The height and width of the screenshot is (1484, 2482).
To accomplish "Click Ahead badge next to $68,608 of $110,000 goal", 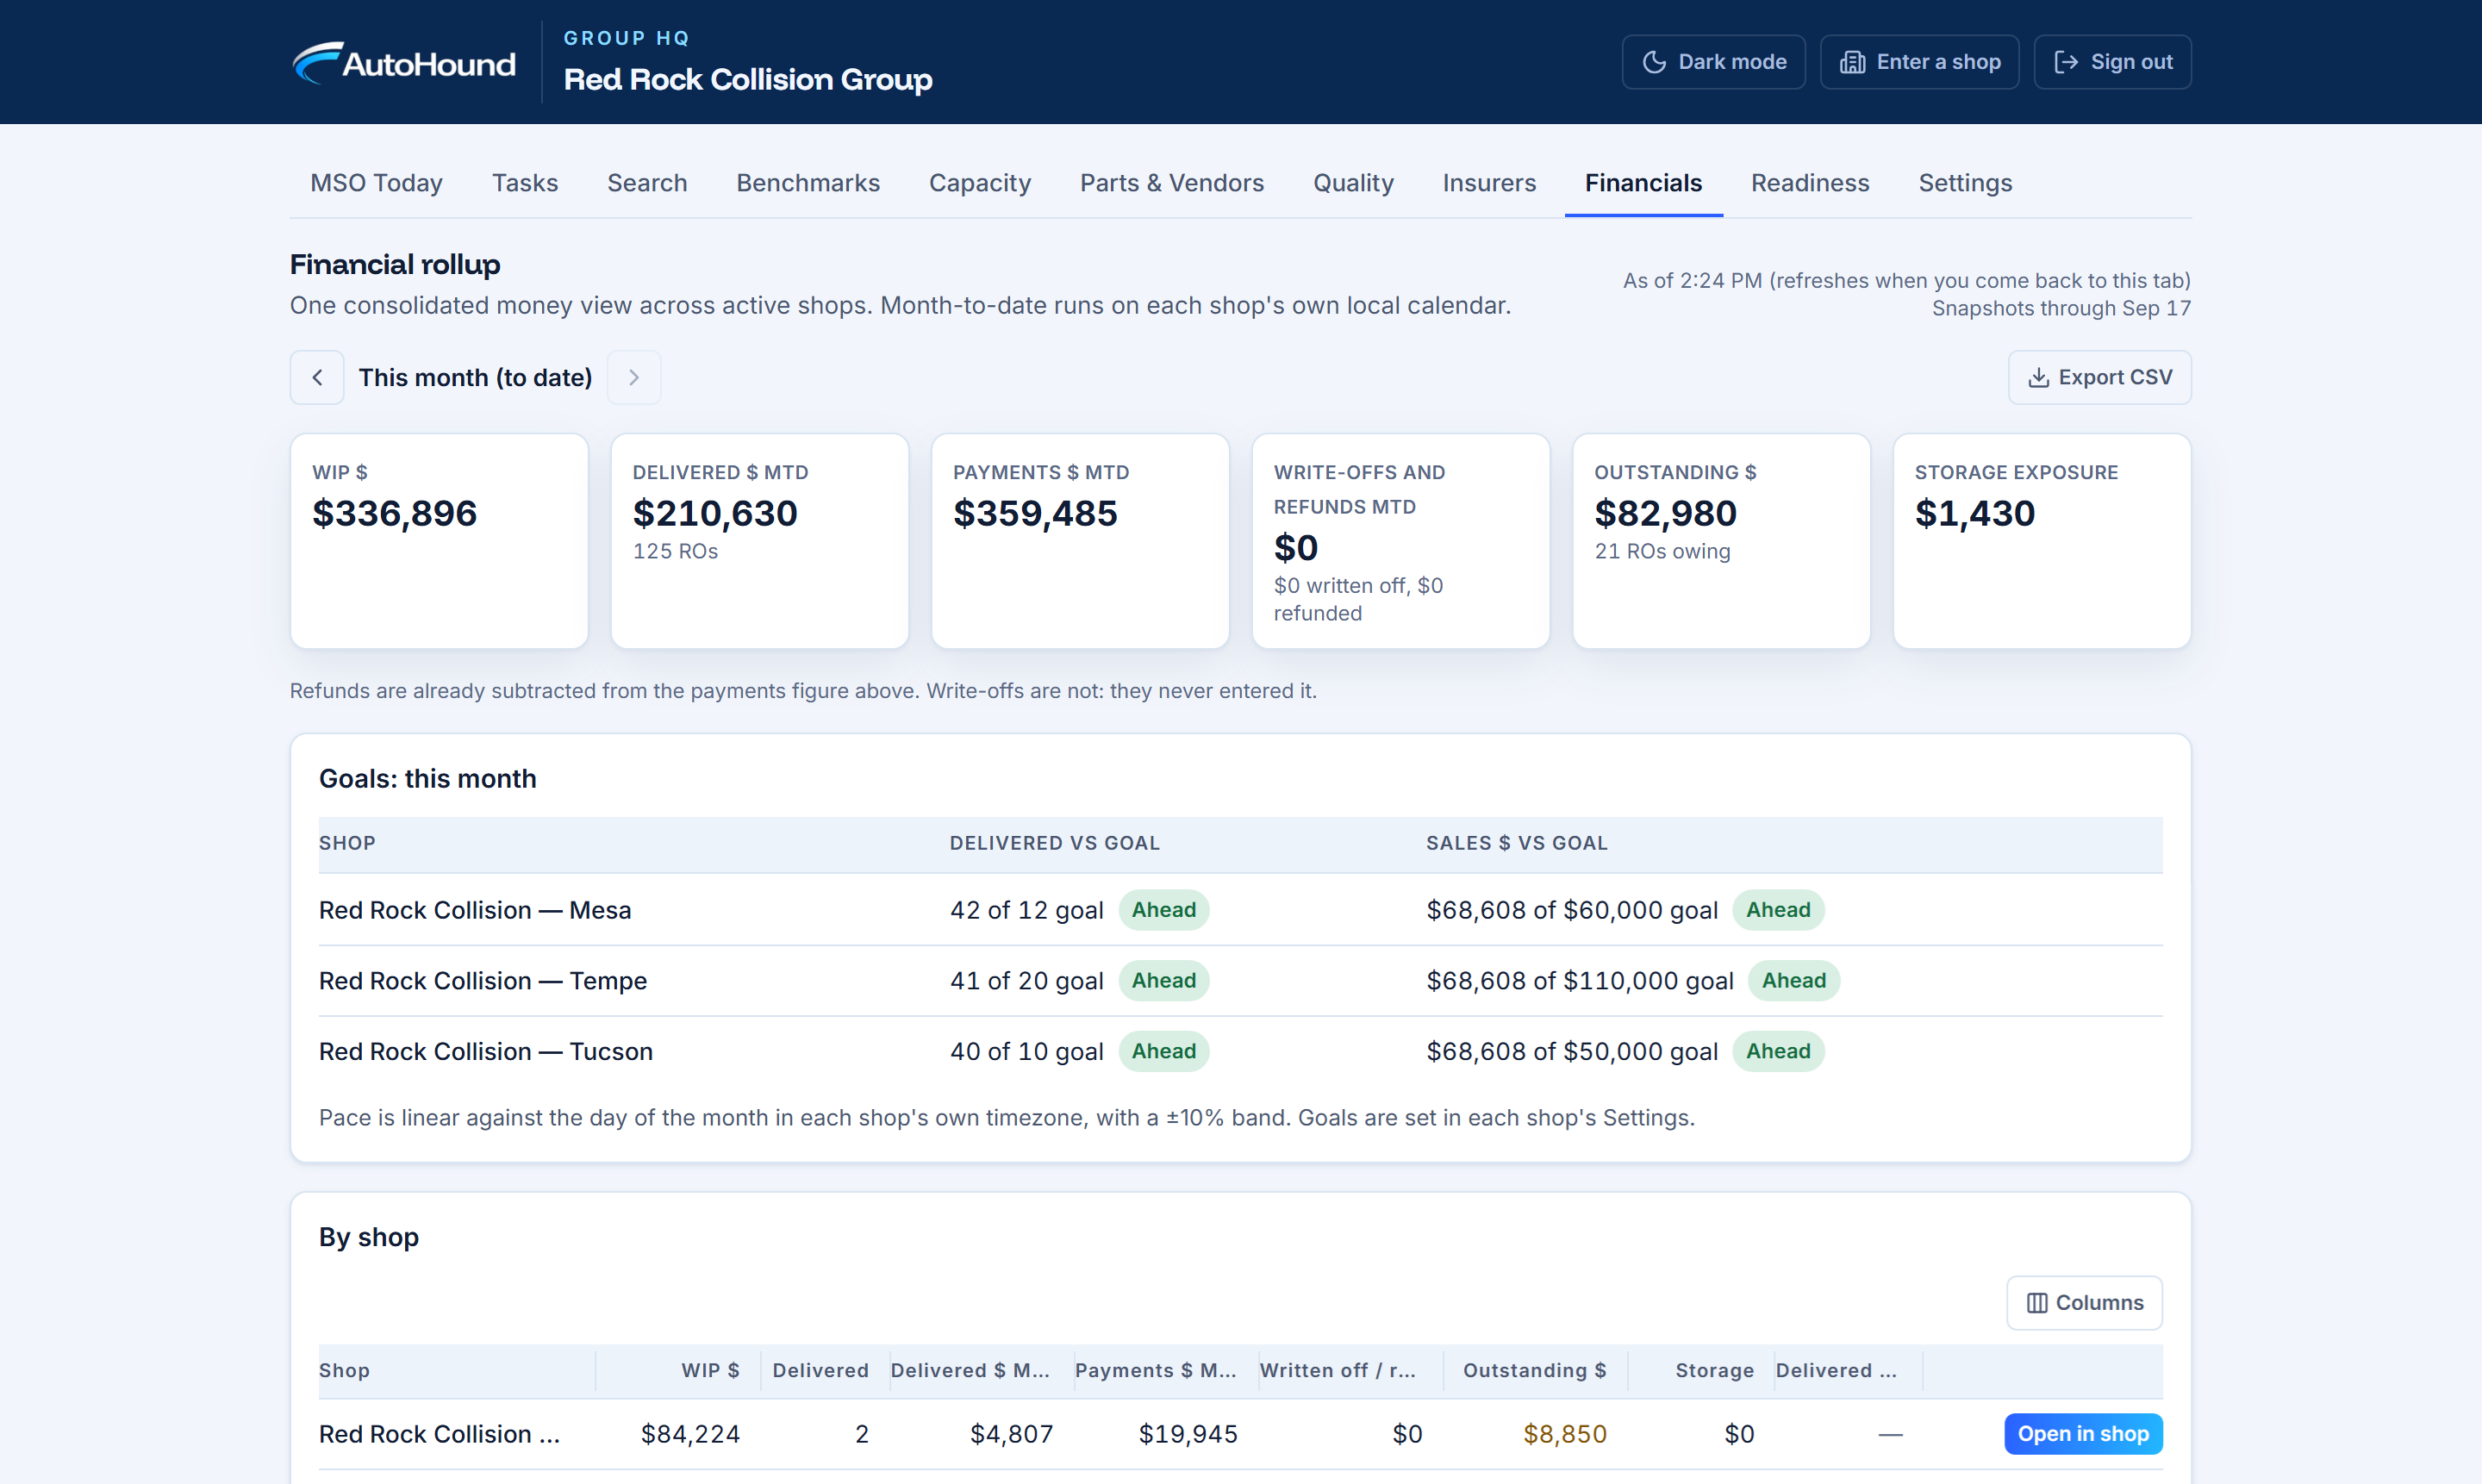I will point(1793,980).
